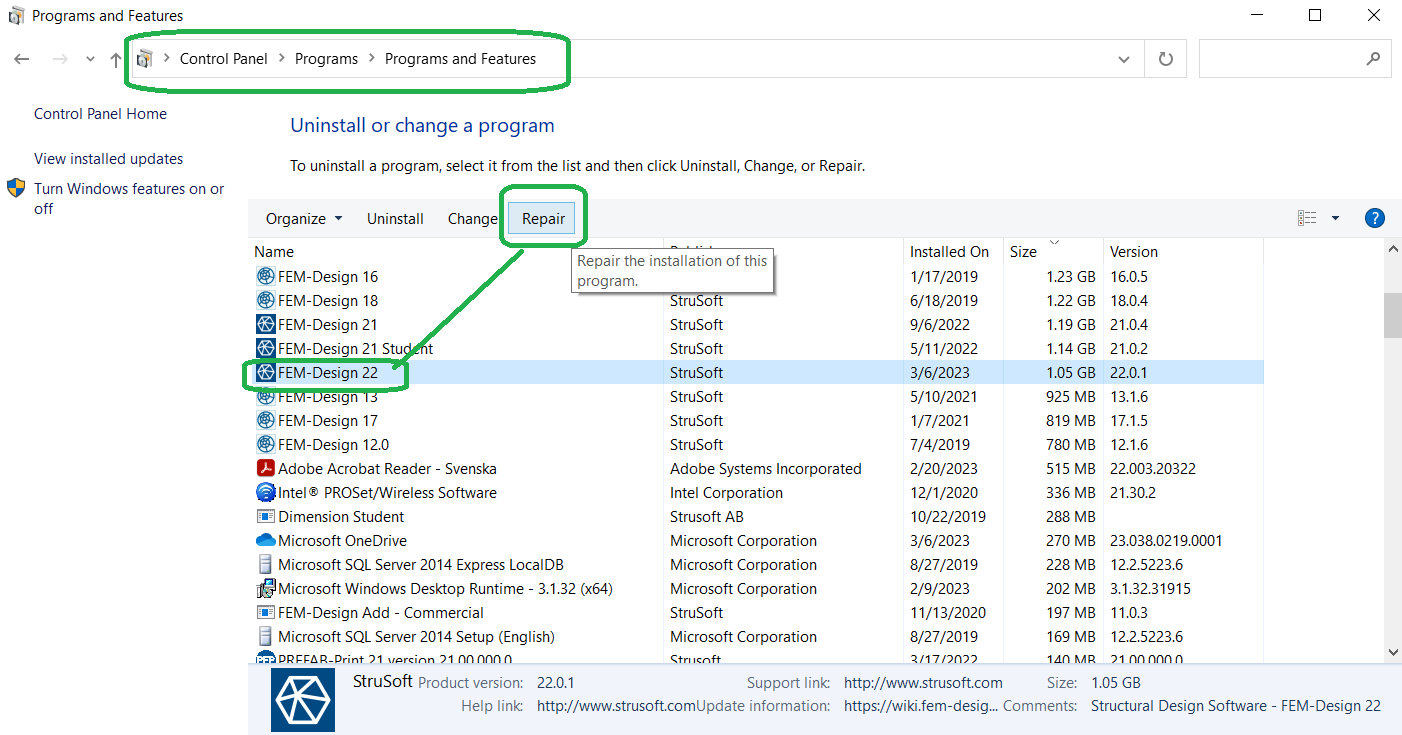The width and height of the screenshot is (1402, 735).
Task: Click the search magnifier icon
Action: click(x=1373, y=59)
